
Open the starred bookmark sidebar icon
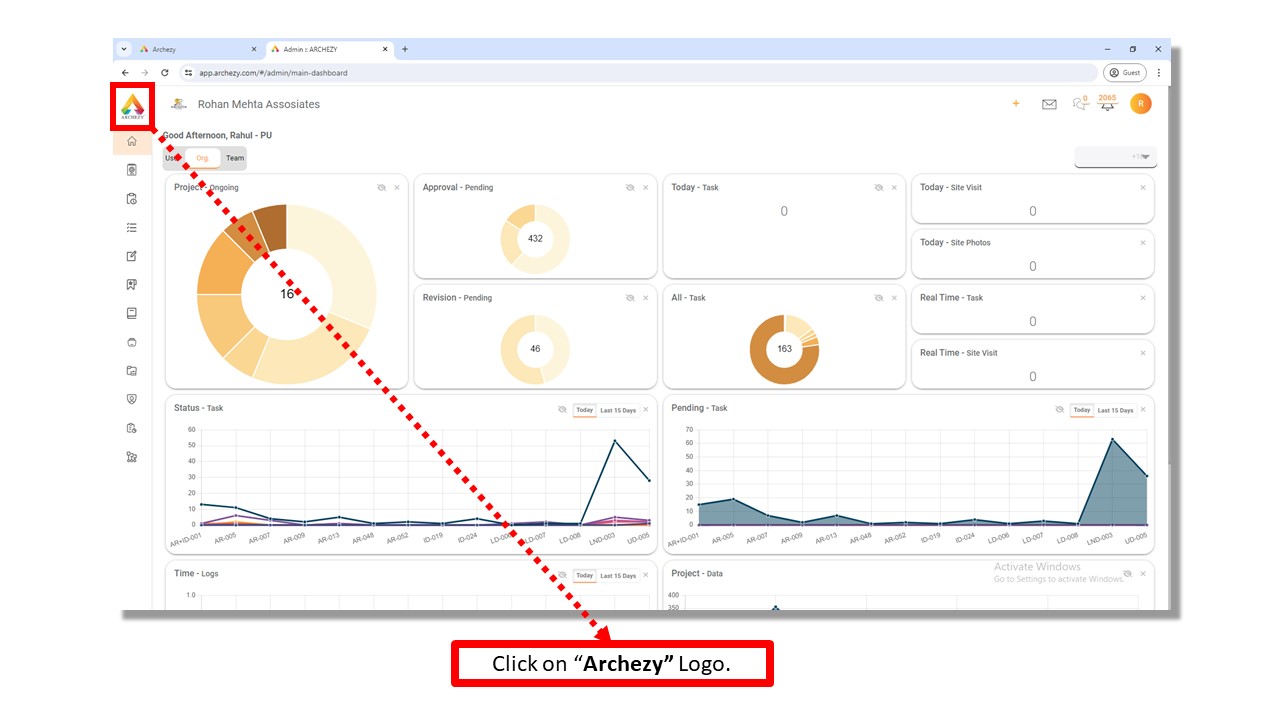coord(132,285)
